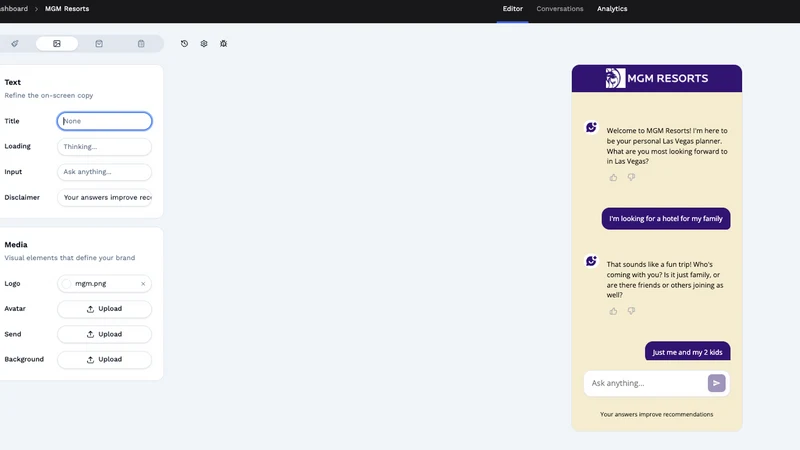Click the 'Media' section heading
800x450 pixels.
[x=16, y=244]
